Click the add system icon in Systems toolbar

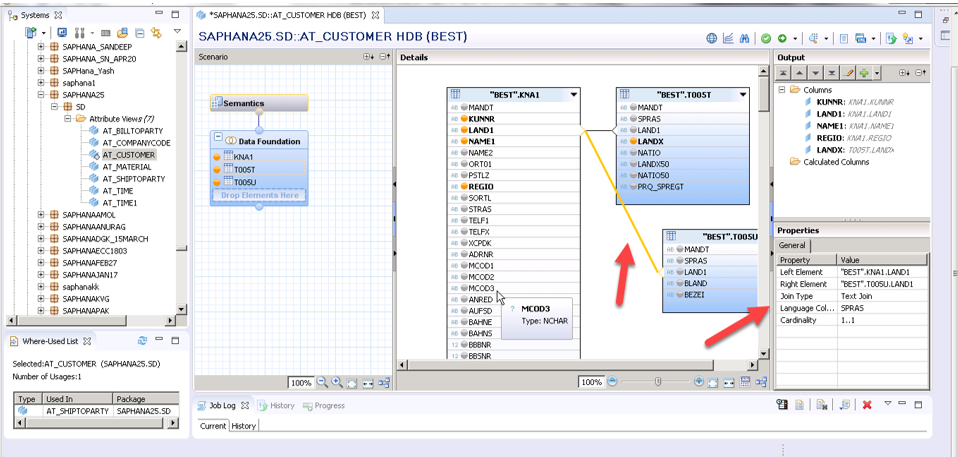click(31, 32)
